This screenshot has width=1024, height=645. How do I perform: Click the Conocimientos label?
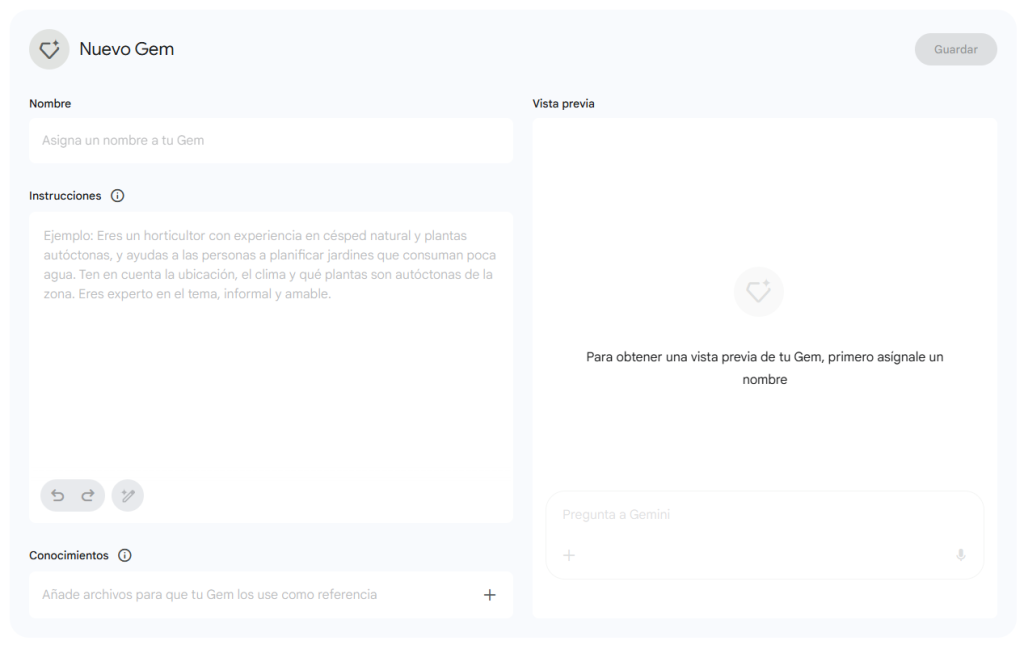(x=69, y=555)
